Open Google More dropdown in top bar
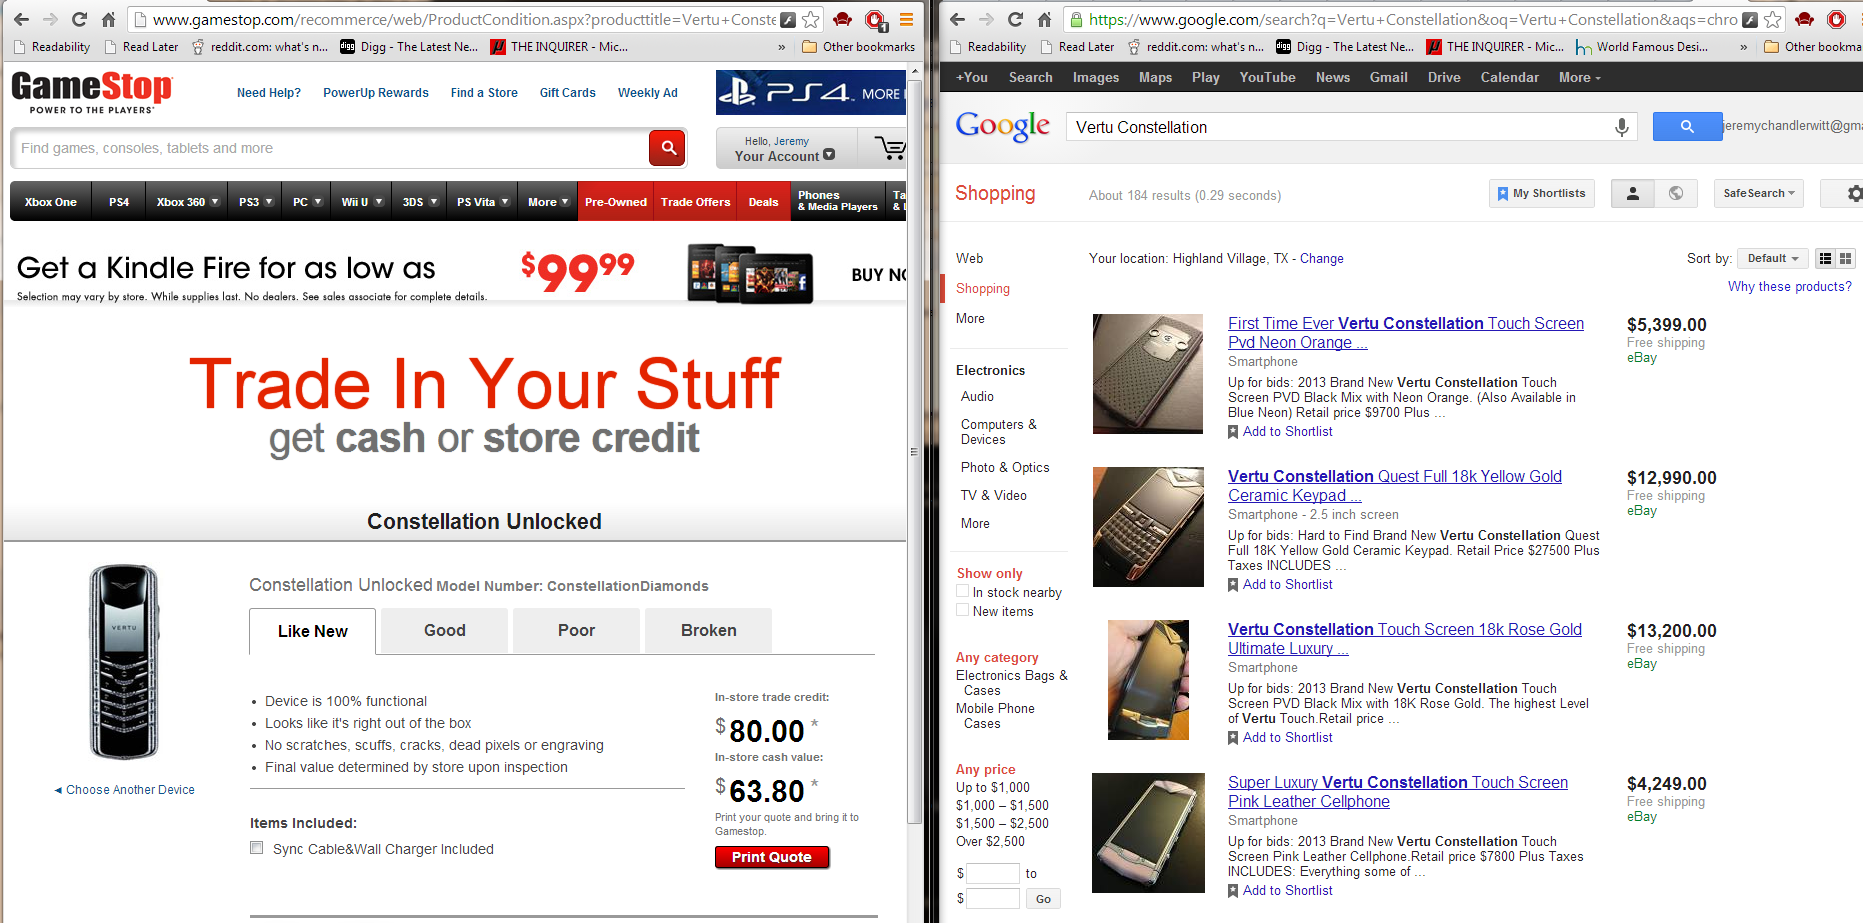The height and width of the screenshot is (923, 1863). coord(1579,77)
